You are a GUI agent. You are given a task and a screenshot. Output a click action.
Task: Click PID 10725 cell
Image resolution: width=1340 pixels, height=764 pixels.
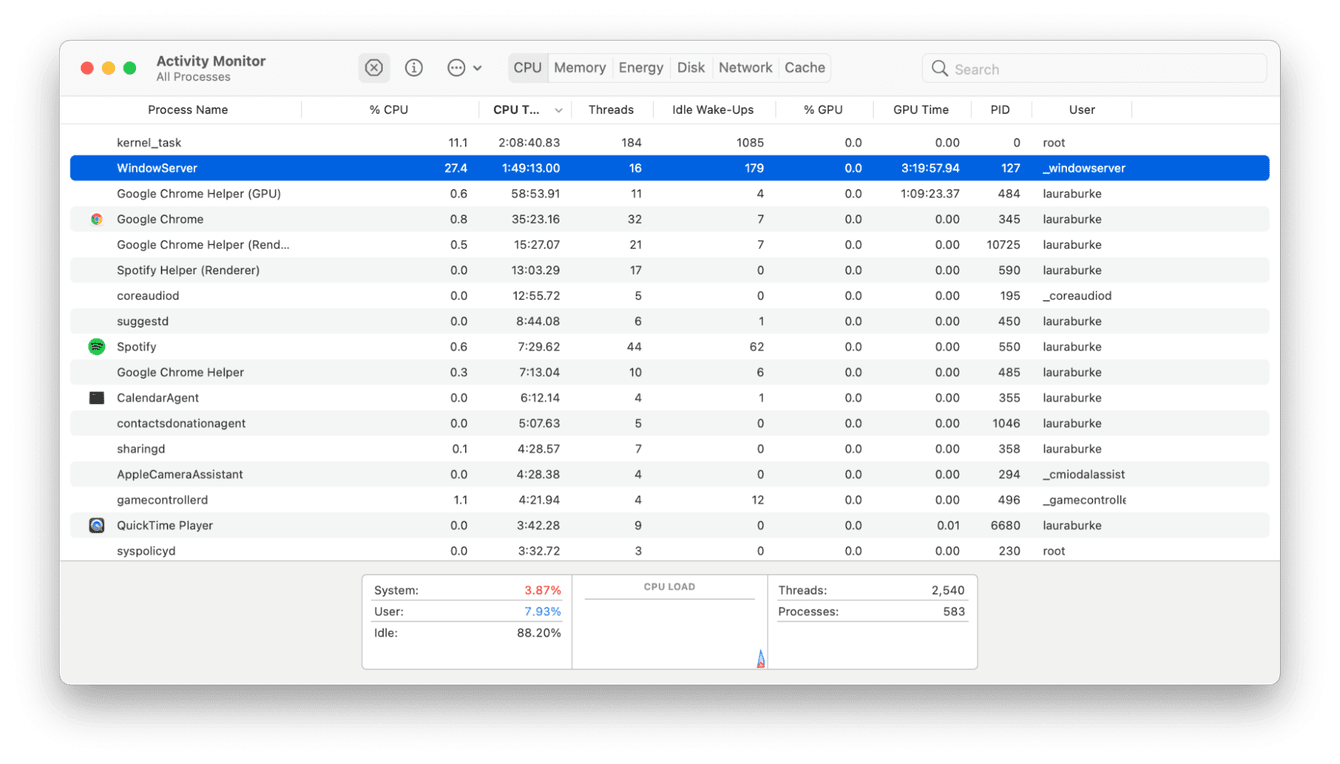click(x=1003, y=245)
